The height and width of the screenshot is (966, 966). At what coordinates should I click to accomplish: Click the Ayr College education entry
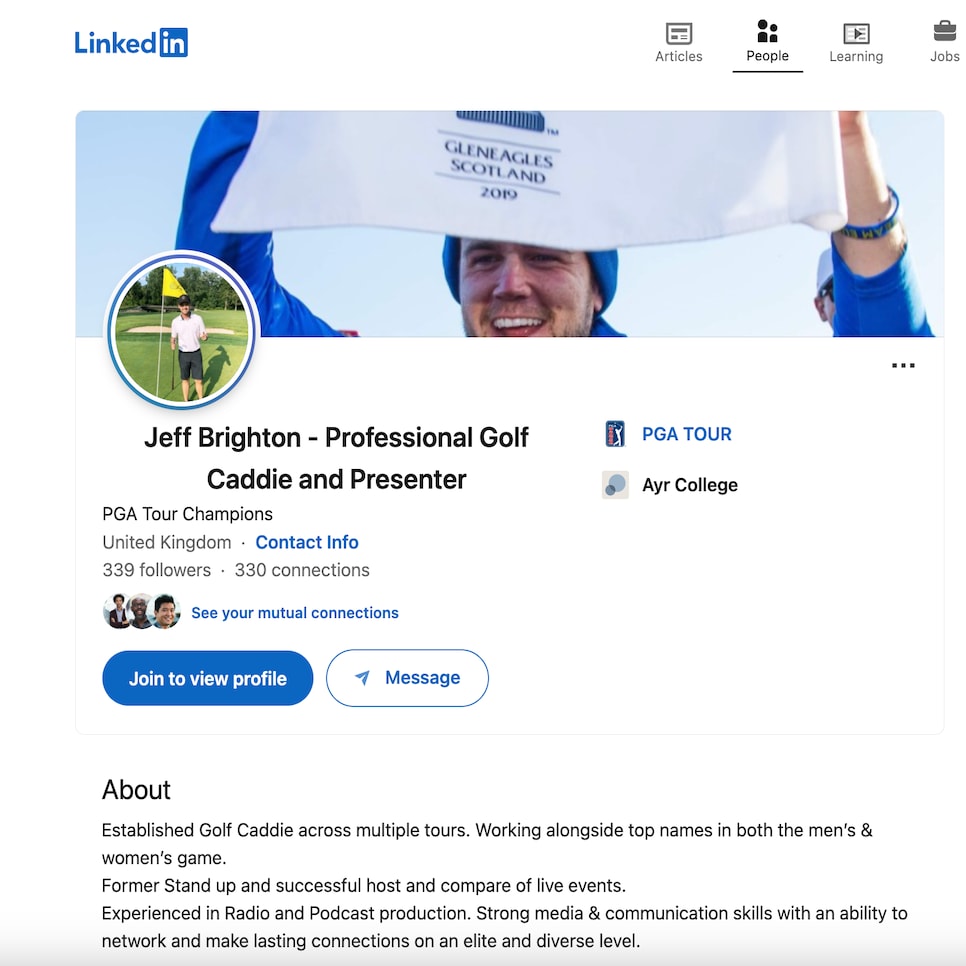pos(689,485)
